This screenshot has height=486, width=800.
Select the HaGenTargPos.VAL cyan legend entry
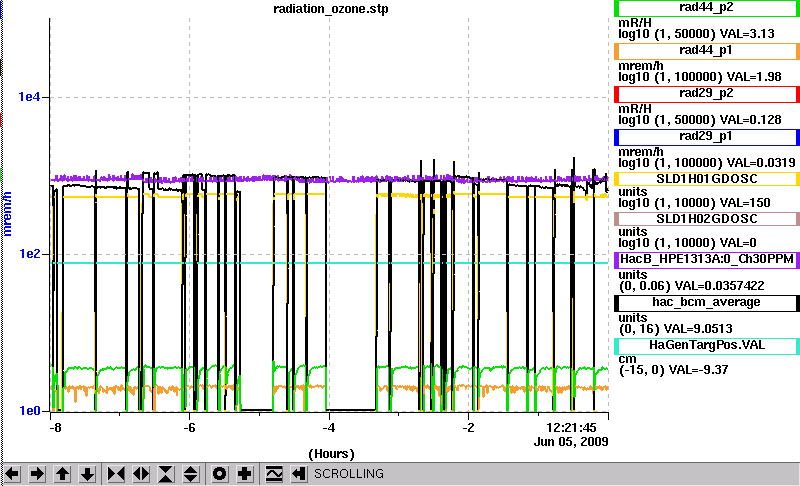tap(707, 346)
